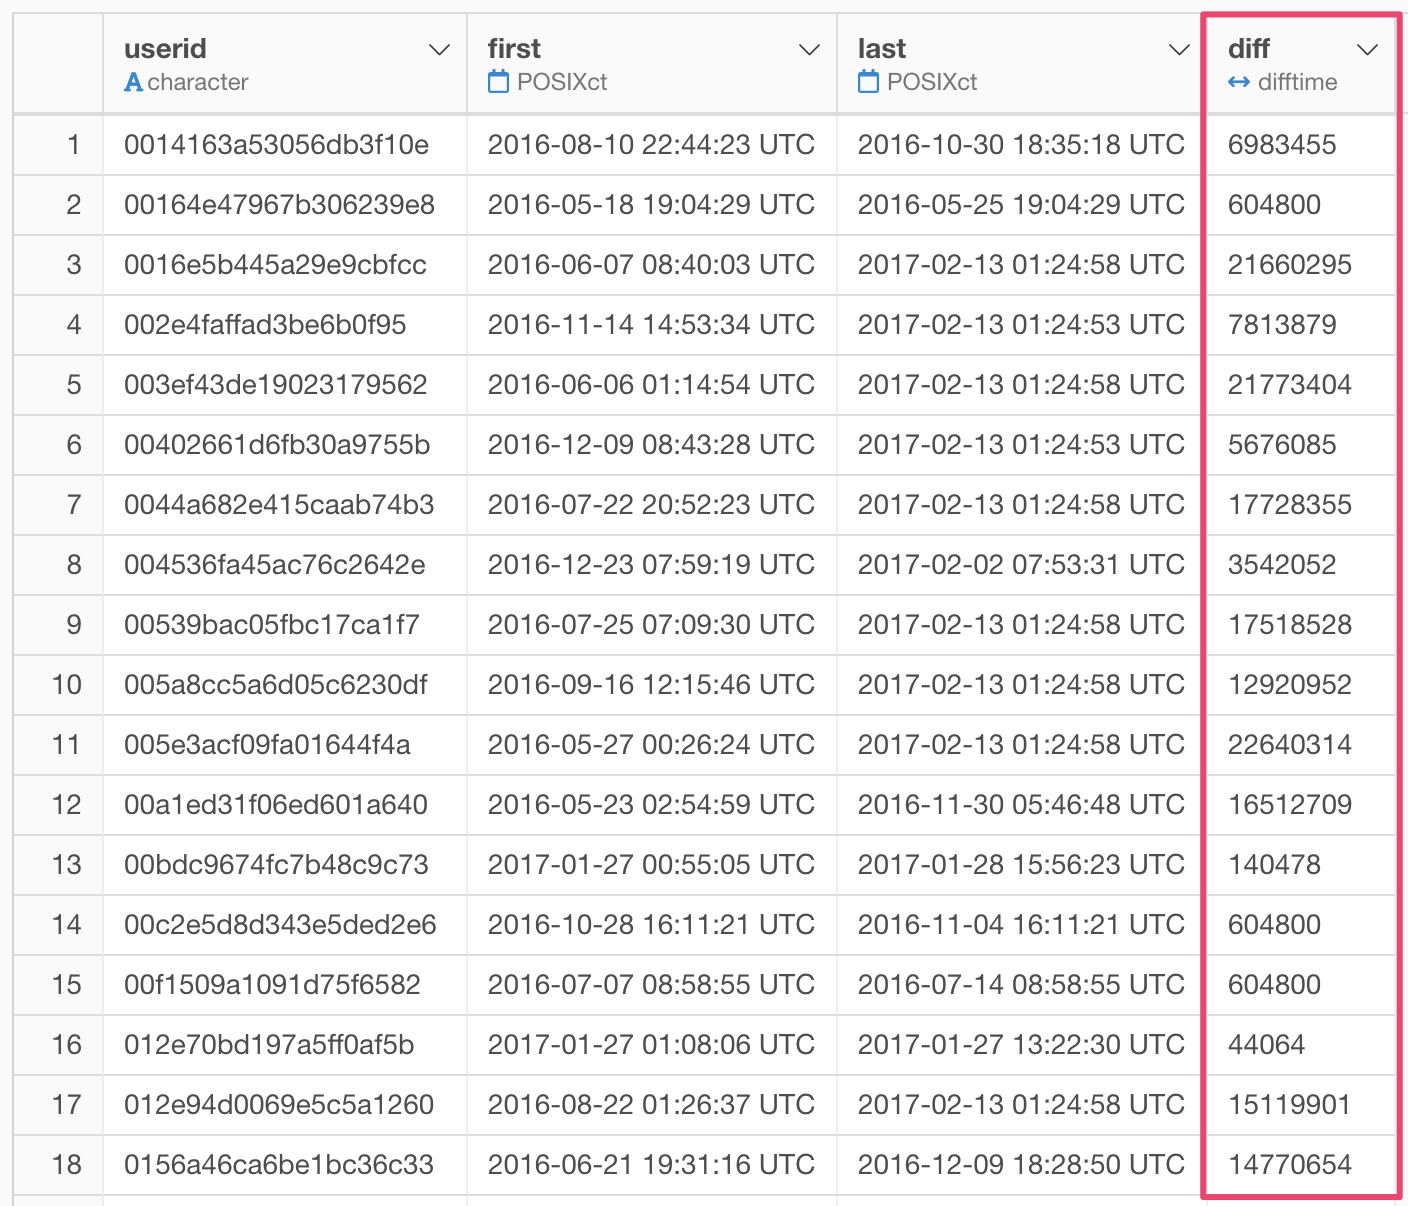Click the calendar icon under last column
This screenshot has height=1206, width=1408.
pos(868,82)
